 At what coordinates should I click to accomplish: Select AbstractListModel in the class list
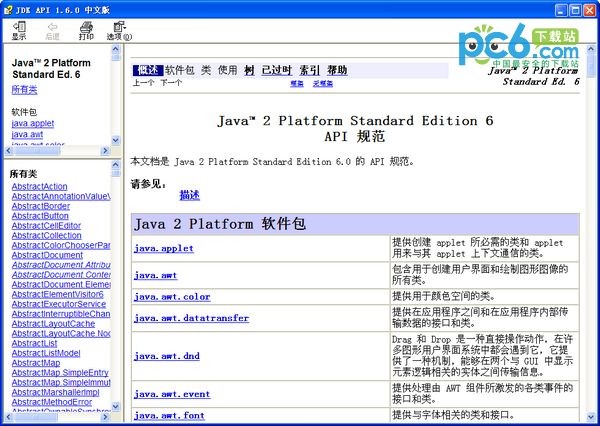45,353
